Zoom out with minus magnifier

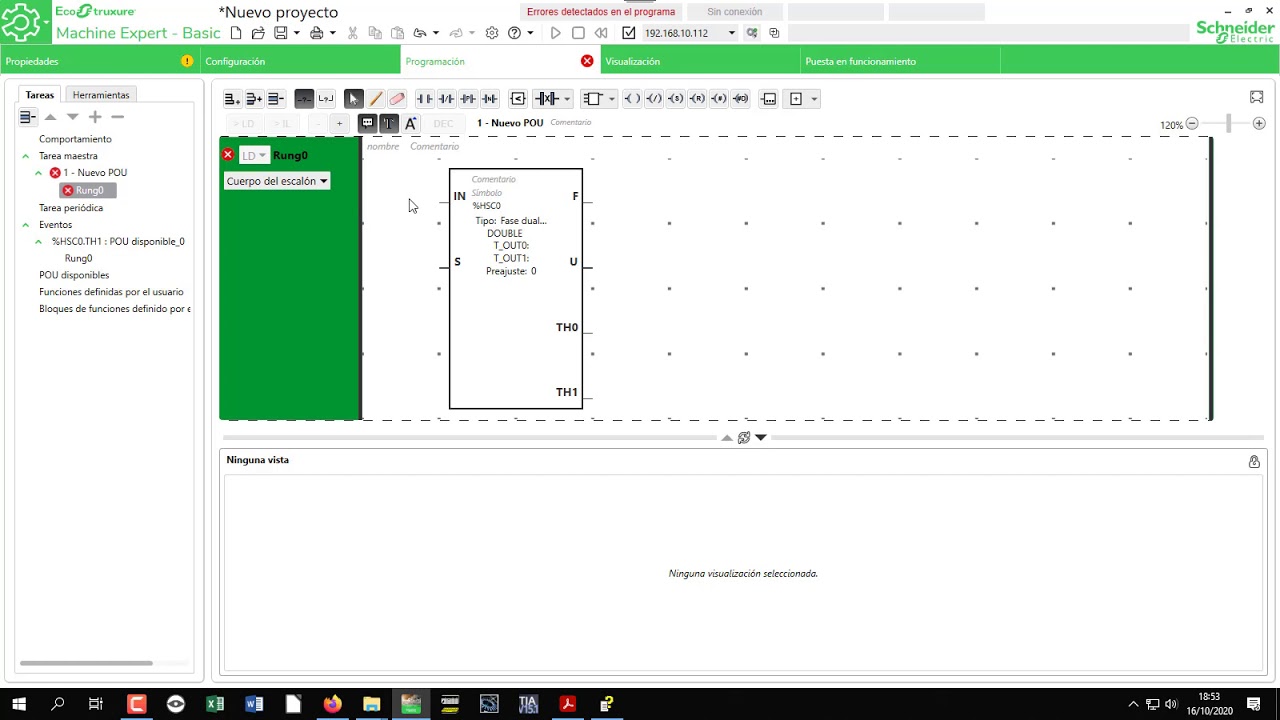click(1192, 124)
